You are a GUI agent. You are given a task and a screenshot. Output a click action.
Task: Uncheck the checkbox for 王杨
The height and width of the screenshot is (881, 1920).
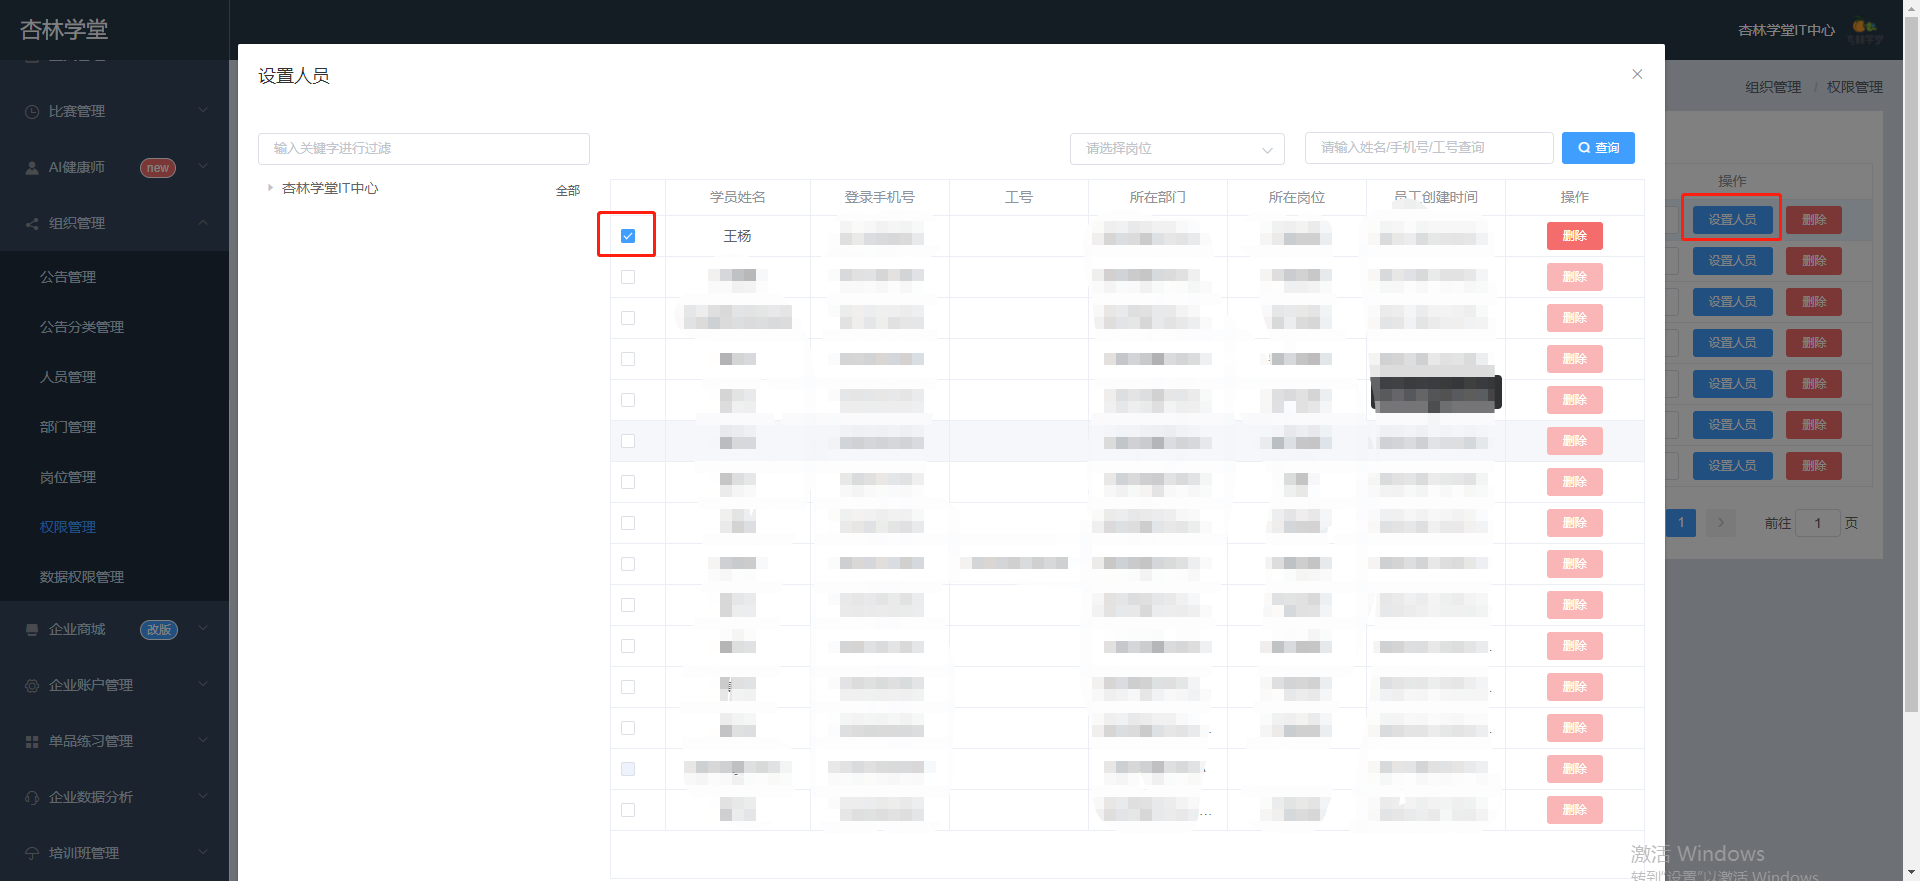tap(628, 236)
